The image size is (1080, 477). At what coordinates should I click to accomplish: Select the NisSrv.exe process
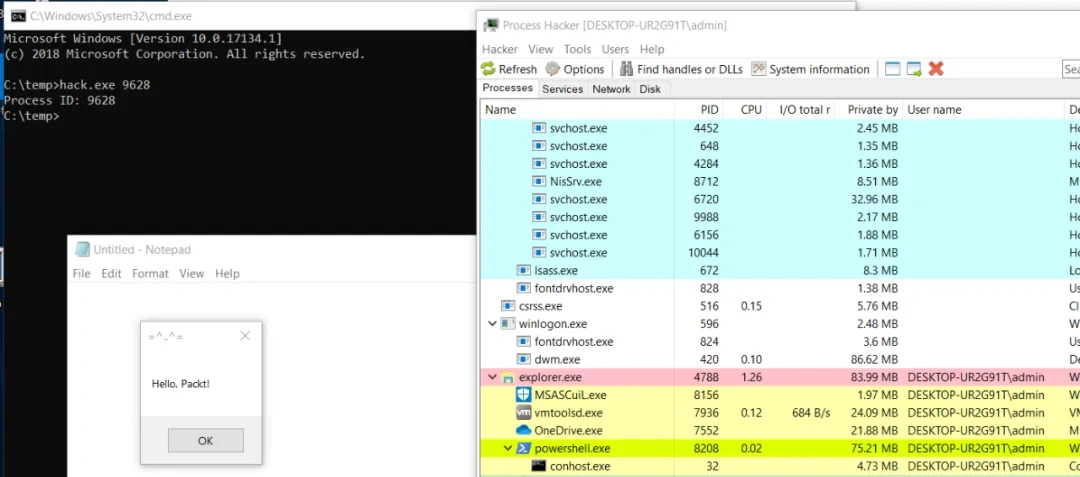point(780,182)
